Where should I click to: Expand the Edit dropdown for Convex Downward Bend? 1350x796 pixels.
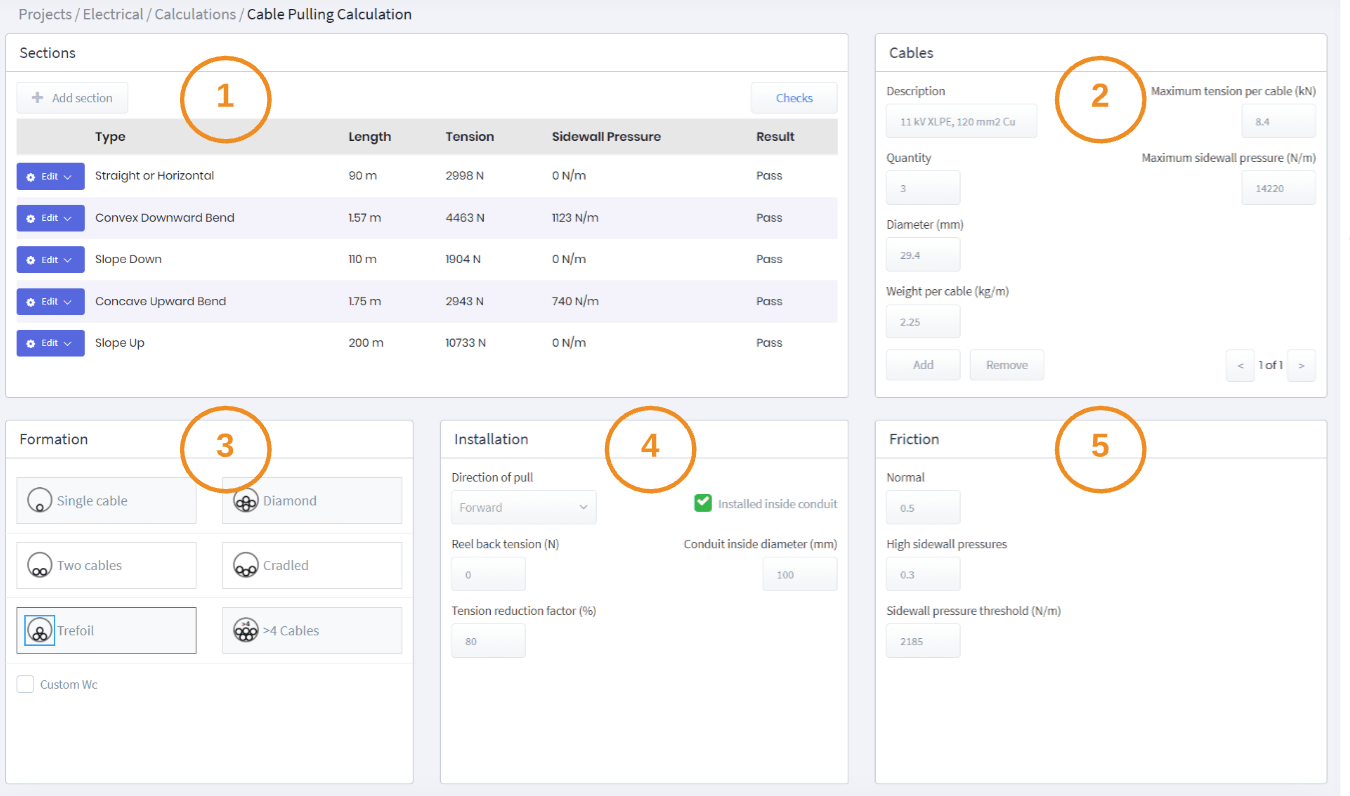point(70,218)
